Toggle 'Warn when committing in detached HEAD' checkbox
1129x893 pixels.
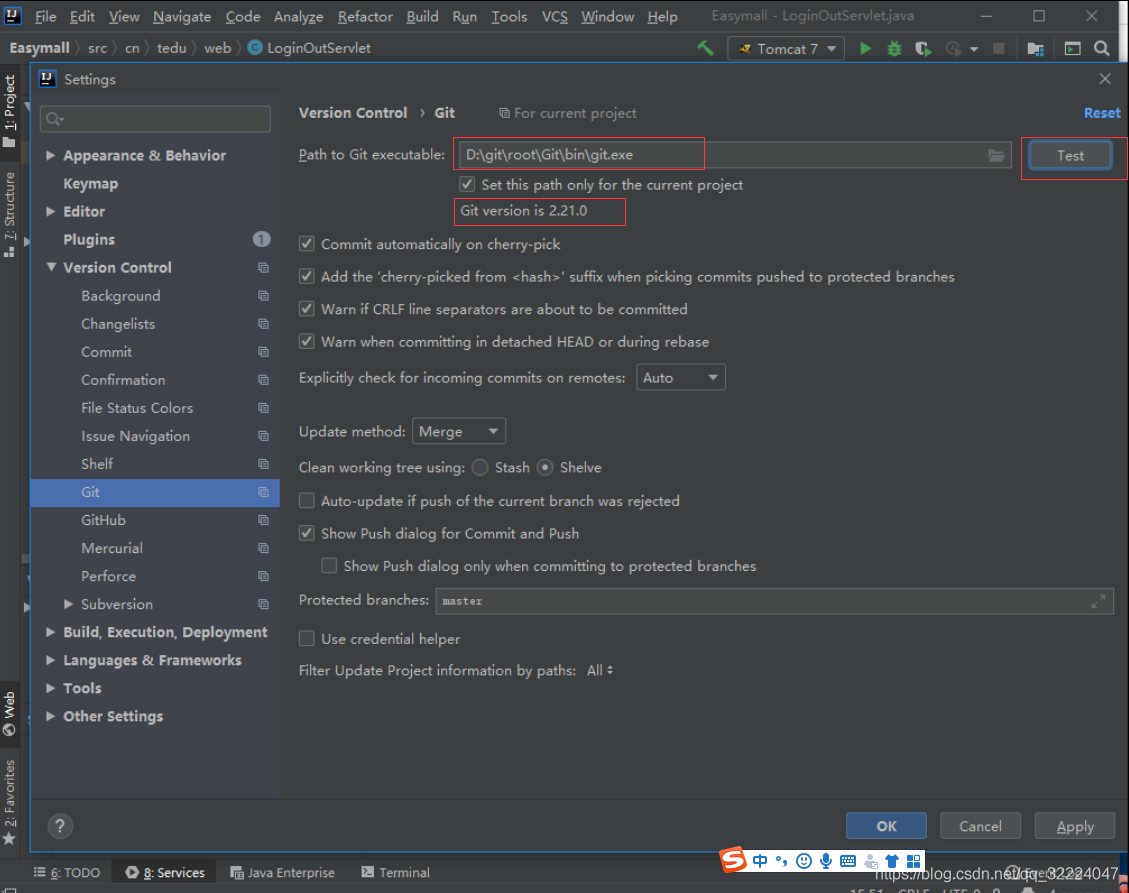307,341
